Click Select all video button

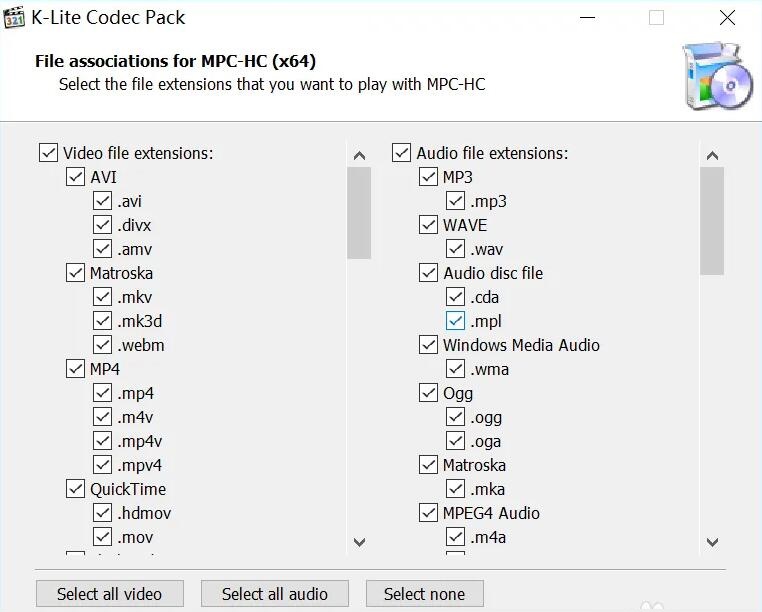click(x=110, y=594)
